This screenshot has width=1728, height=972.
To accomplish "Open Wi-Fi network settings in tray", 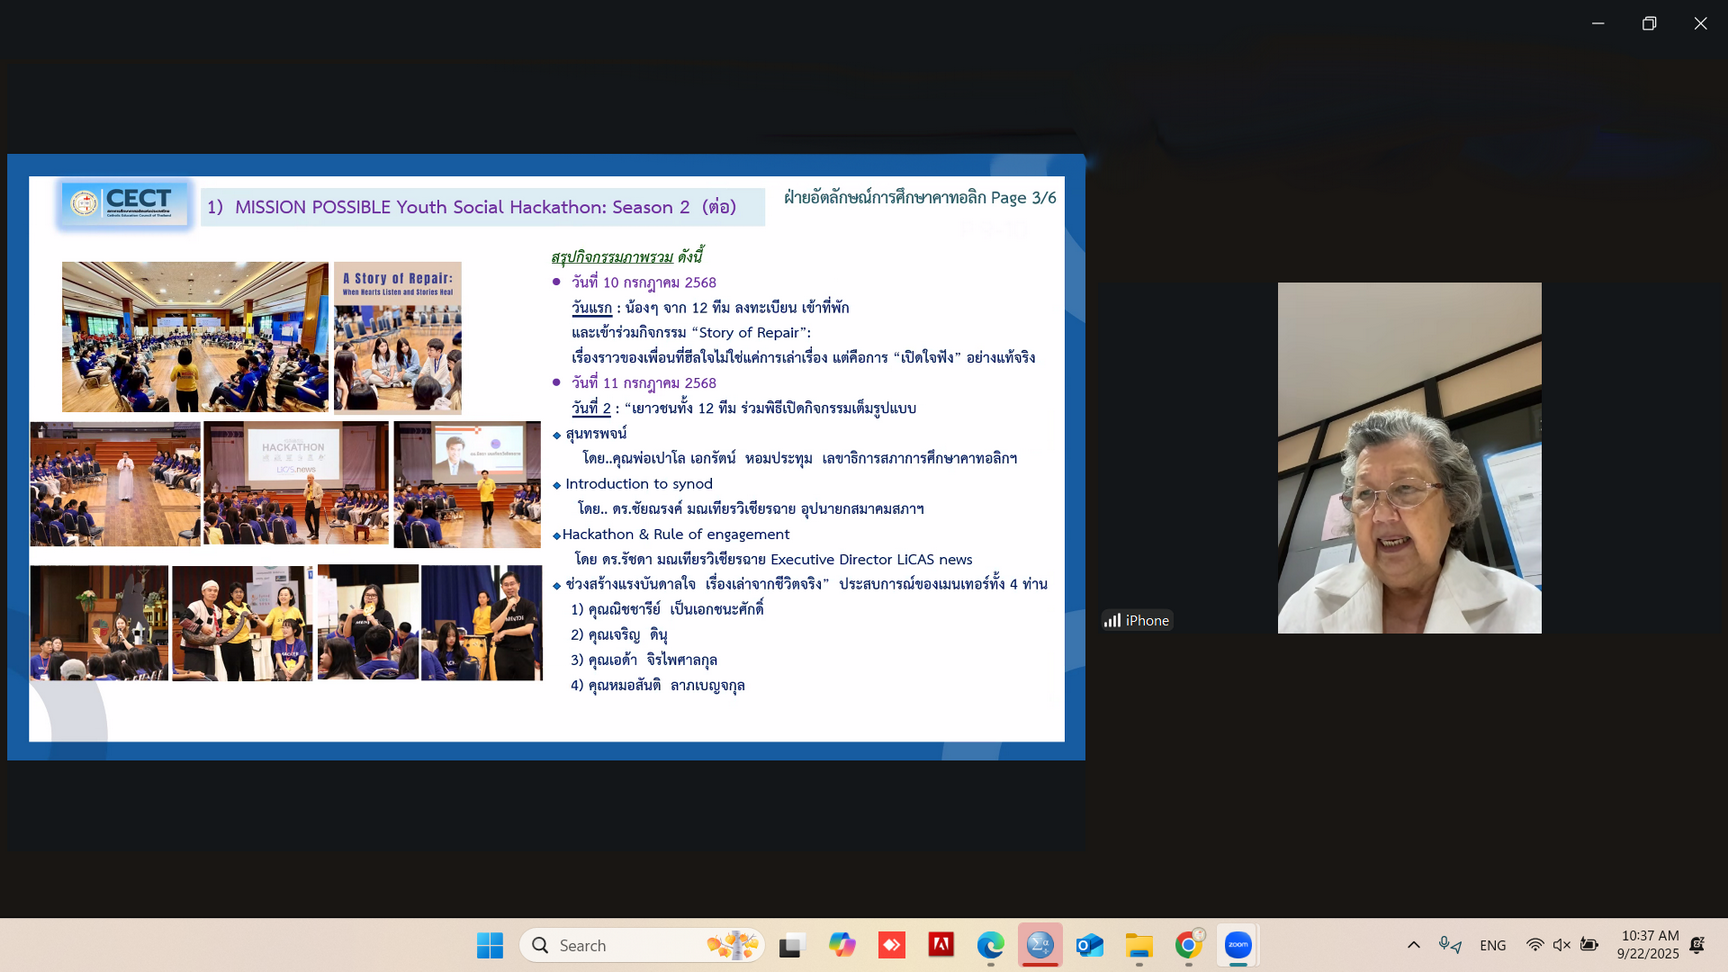I will 1535,945.
